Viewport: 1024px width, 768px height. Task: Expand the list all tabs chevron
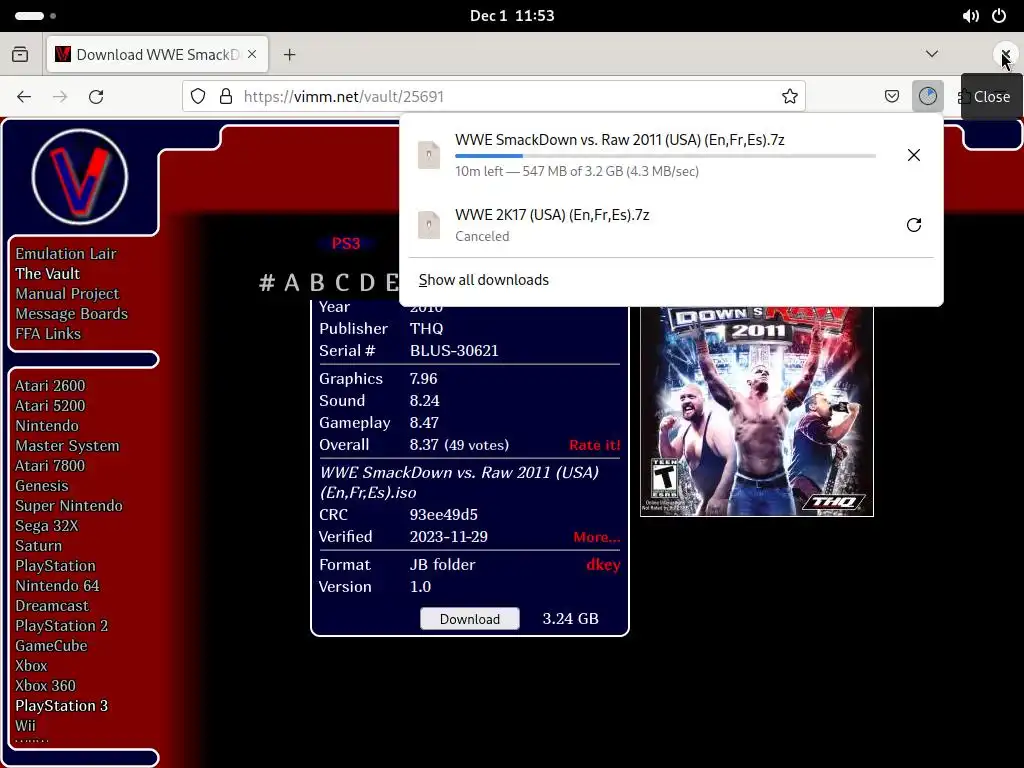[932, 54]
